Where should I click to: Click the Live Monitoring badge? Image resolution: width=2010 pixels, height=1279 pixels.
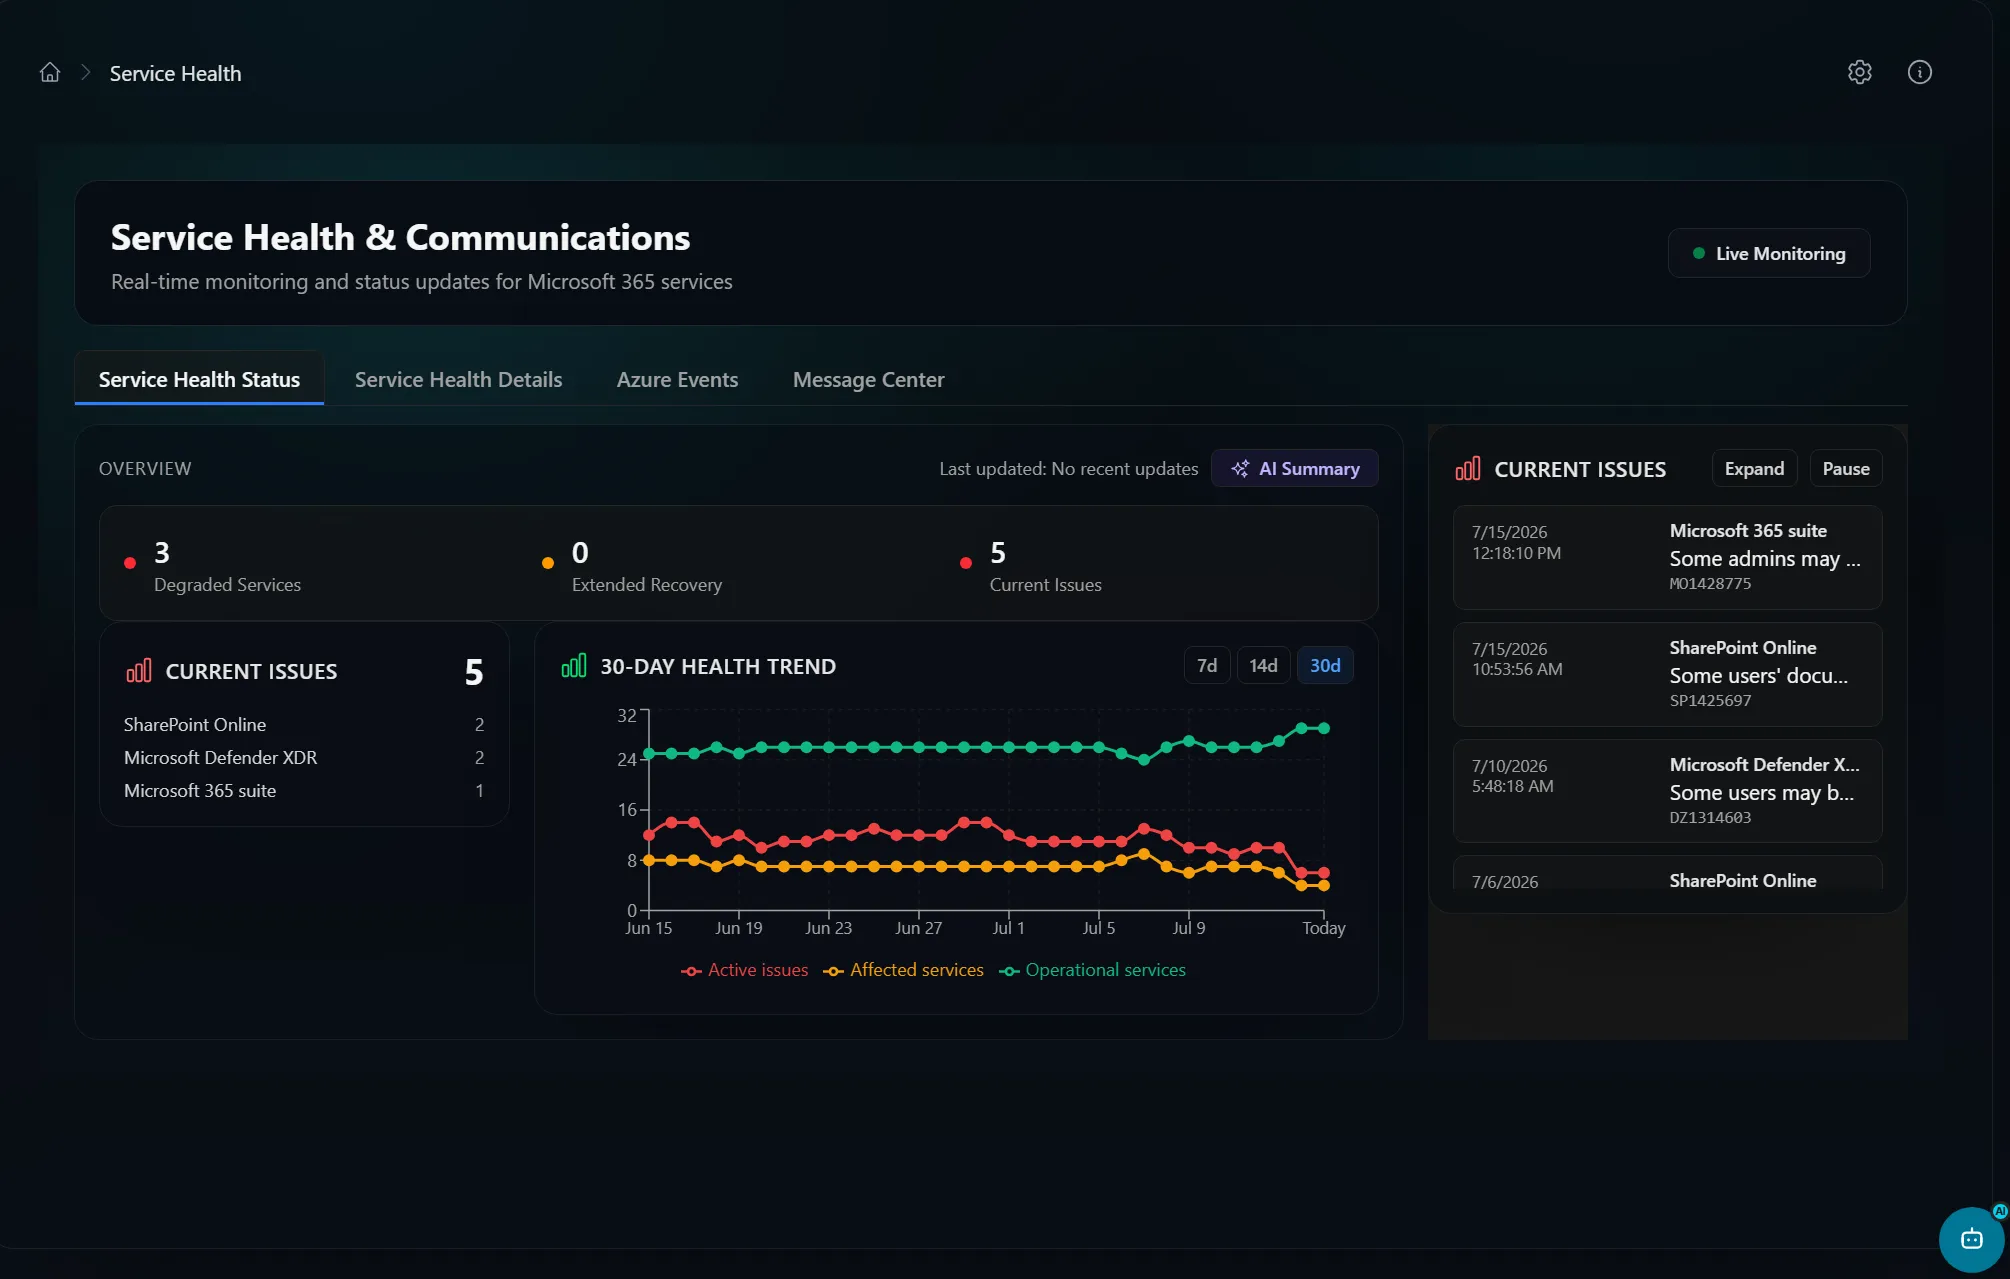pyautogui.click(x=1768, y=253)
